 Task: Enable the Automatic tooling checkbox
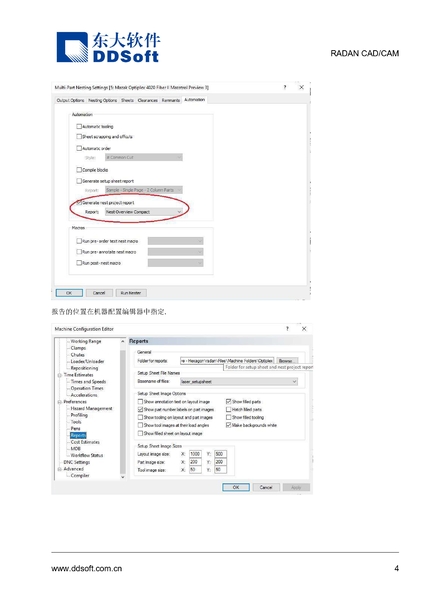[79, 126]
